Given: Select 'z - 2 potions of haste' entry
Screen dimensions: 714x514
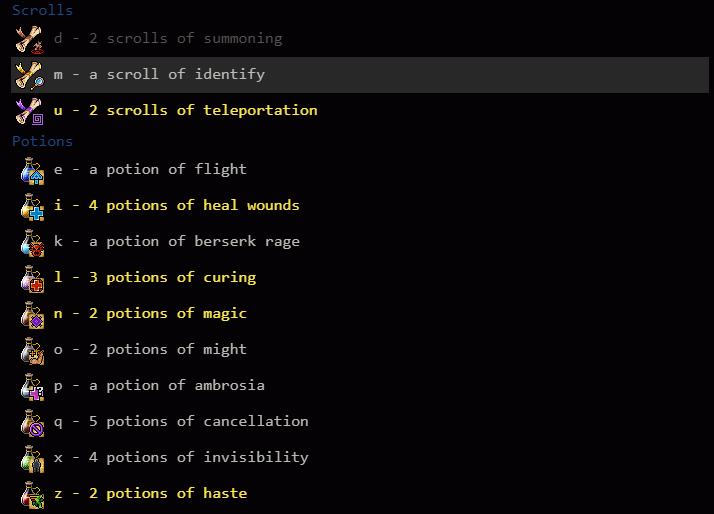Looking at the screenshot, I should pyautogui.click(x=150, y=494).
